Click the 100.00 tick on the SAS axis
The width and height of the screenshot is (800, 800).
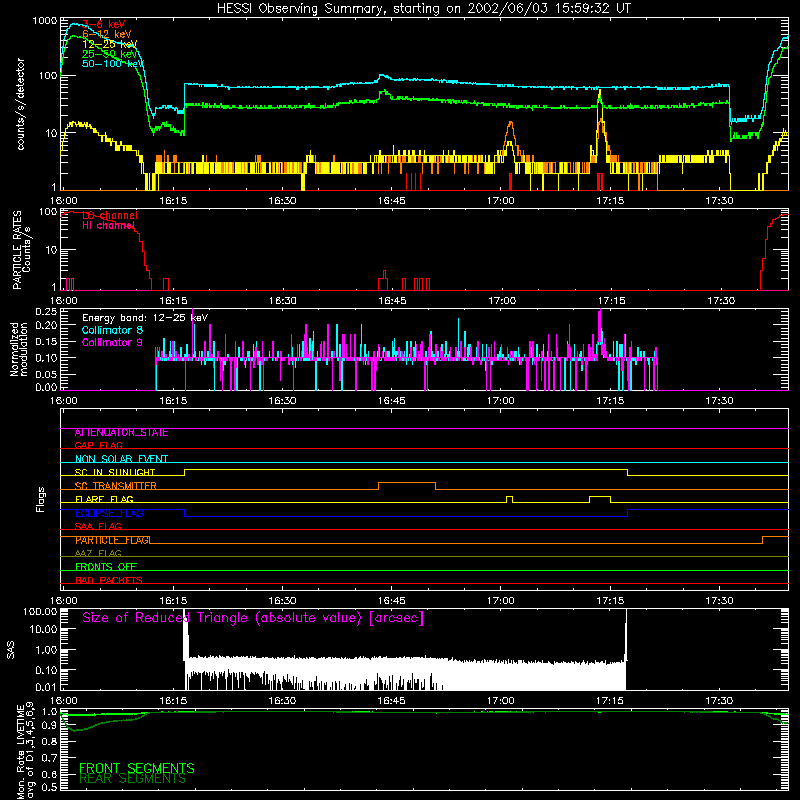pyautogui.click(x=40, y=612)
